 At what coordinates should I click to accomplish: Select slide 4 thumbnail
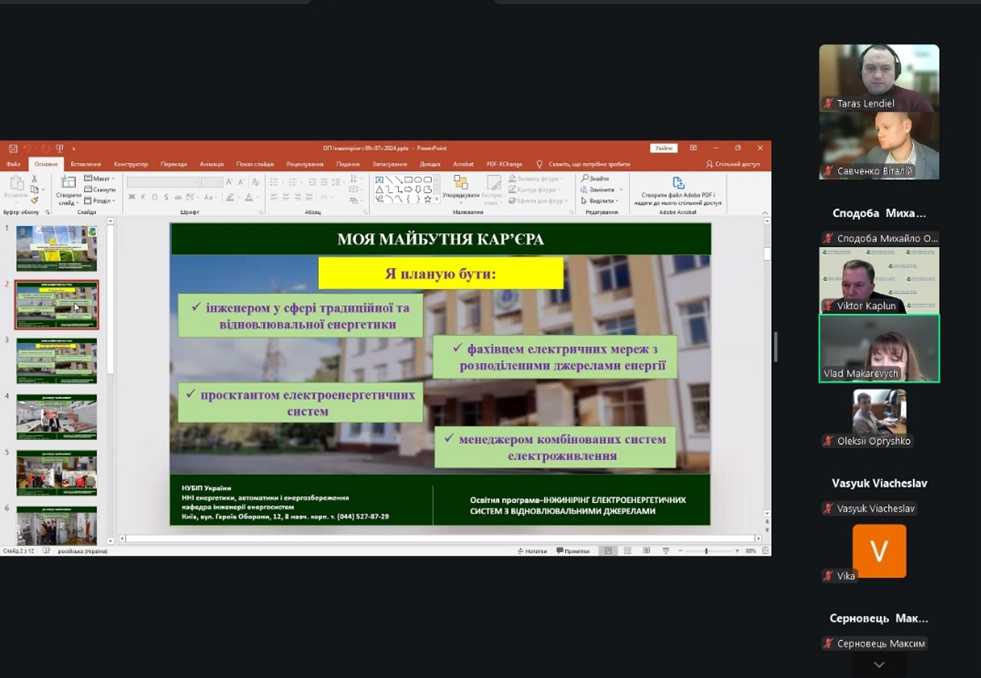(x=56, y=417)
